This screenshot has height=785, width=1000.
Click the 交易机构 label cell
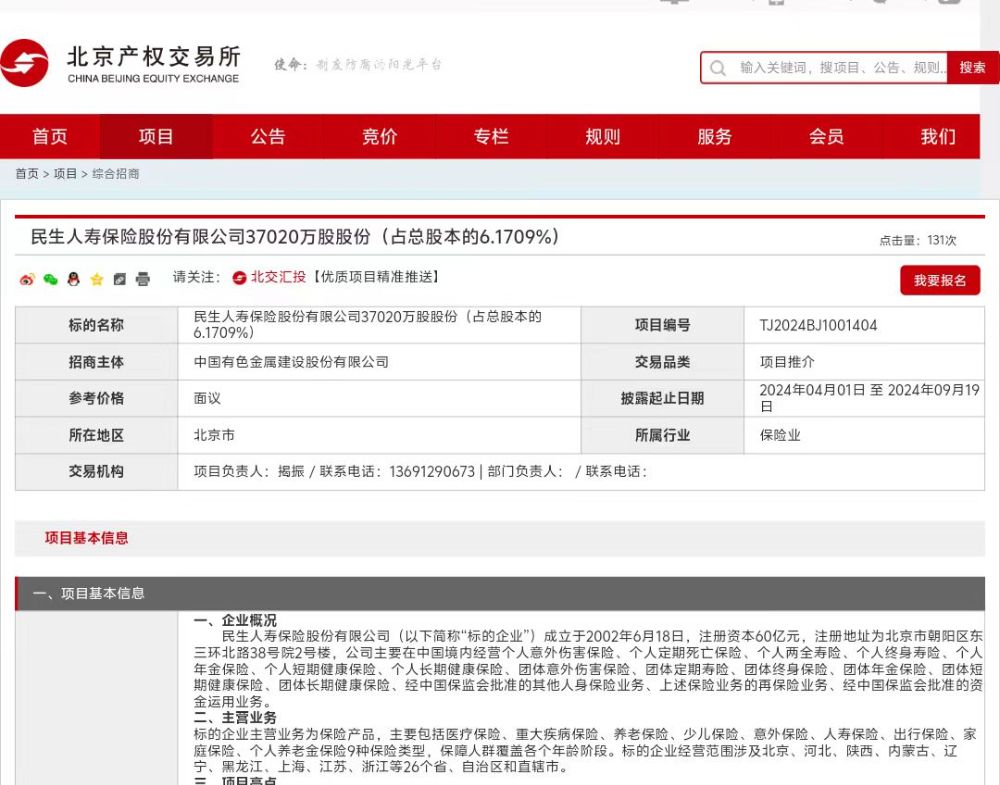[96, 471]
